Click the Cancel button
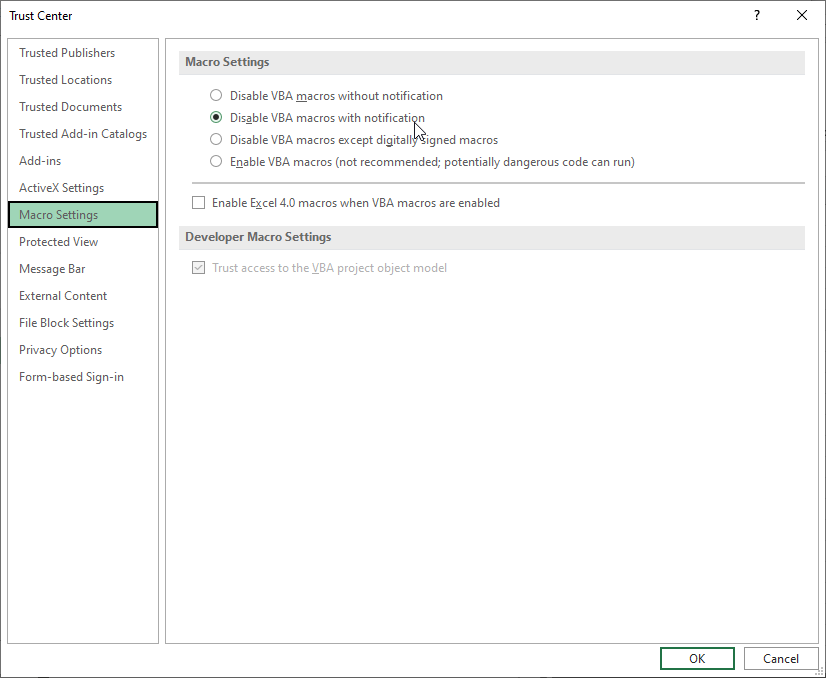Screen dimensions: 826x678 pos(781,659)
